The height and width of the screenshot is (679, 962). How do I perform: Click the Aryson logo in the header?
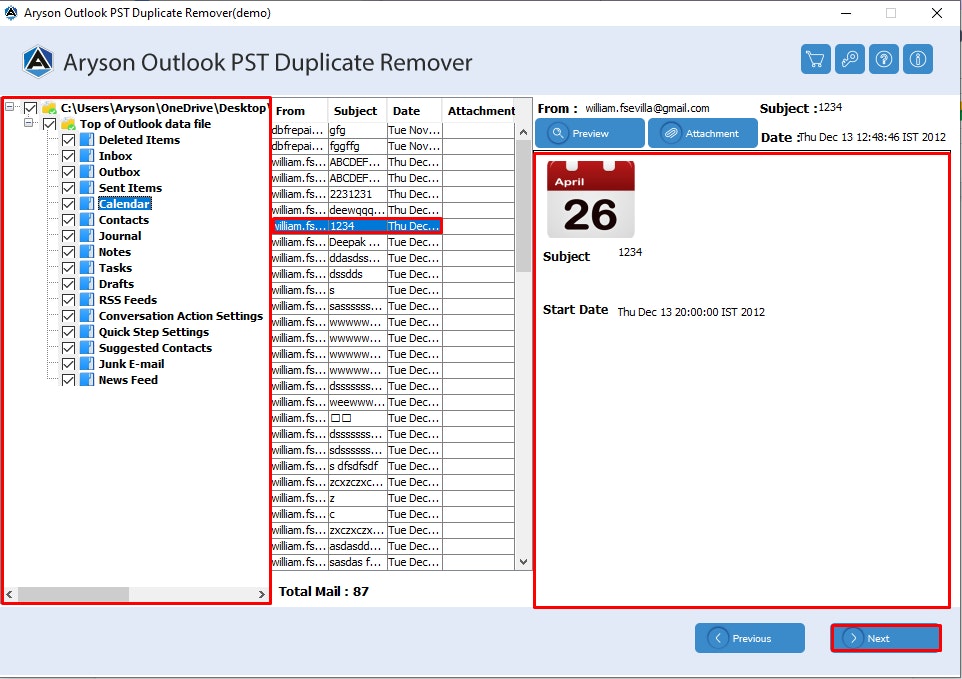pyautogui.click(x=38, y=62)
